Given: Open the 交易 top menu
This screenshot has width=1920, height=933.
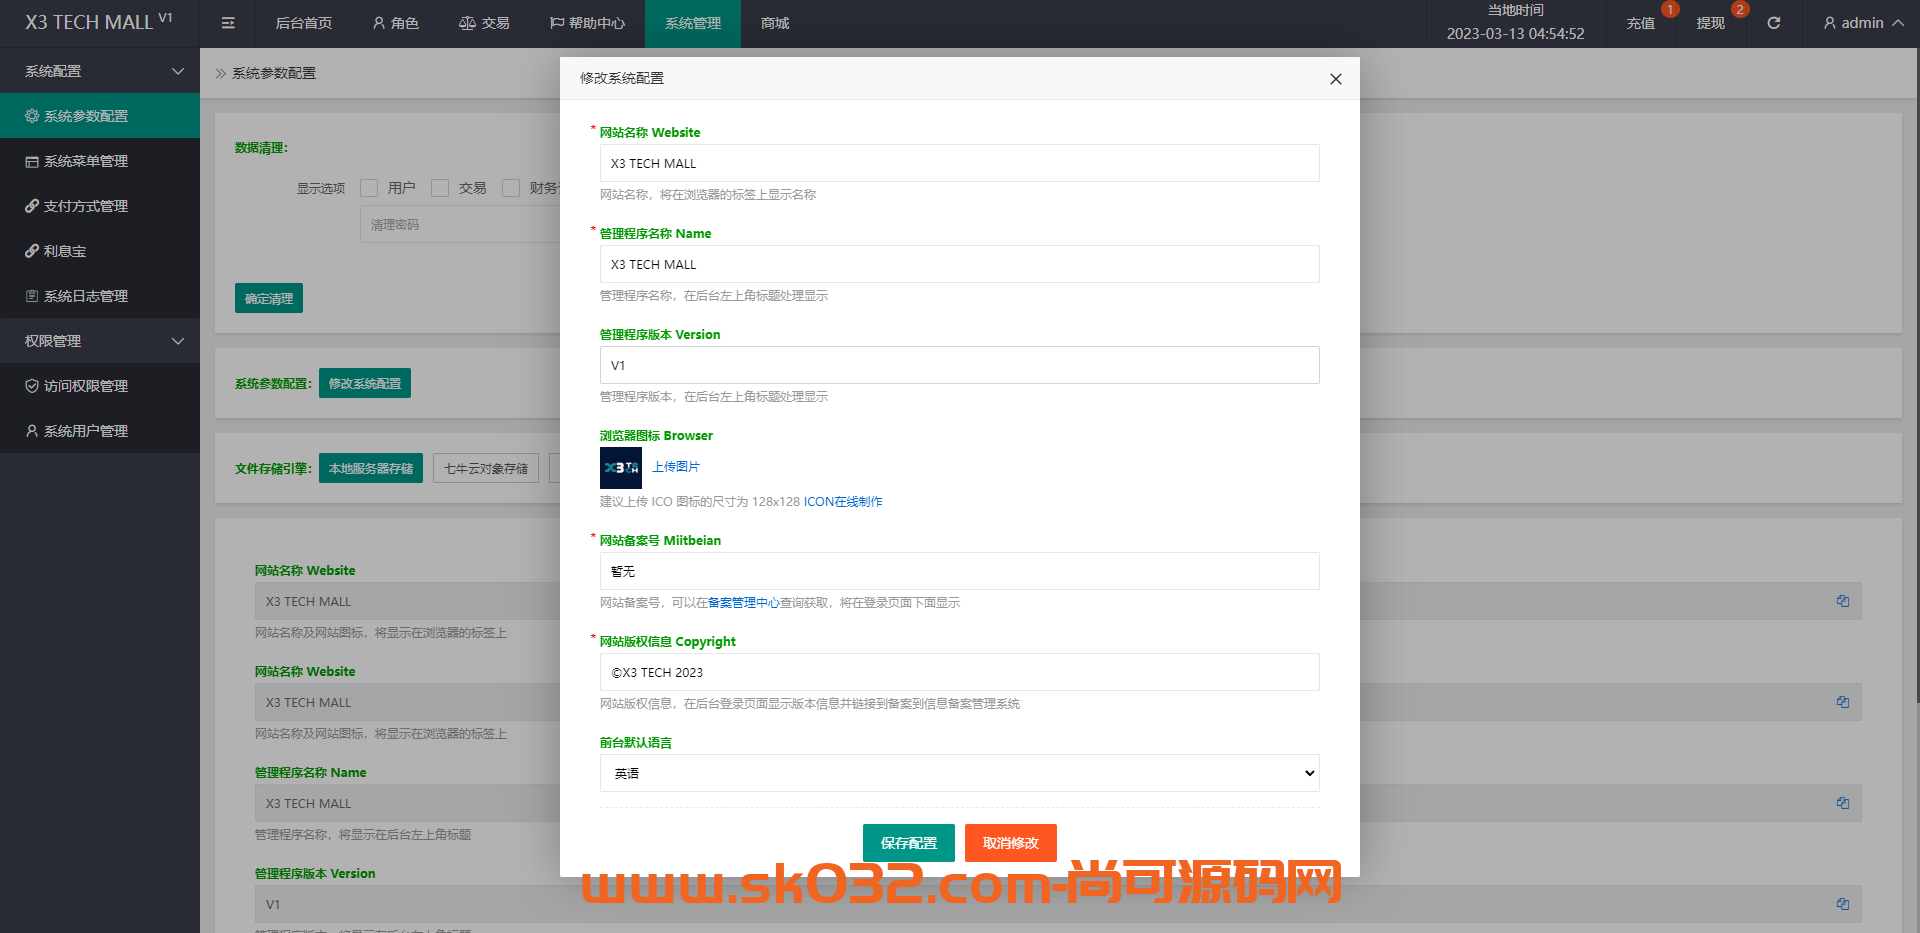Looking at the screenshot, I should [x=484, y=23].
